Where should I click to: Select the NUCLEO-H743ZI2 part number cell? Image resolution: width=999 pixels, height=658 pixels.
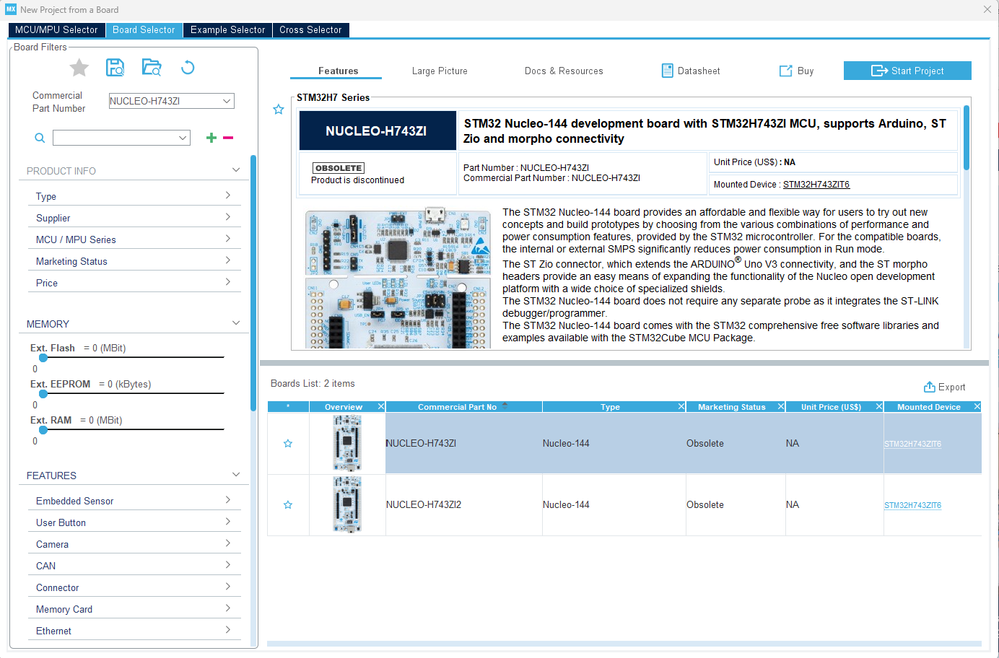464,504
